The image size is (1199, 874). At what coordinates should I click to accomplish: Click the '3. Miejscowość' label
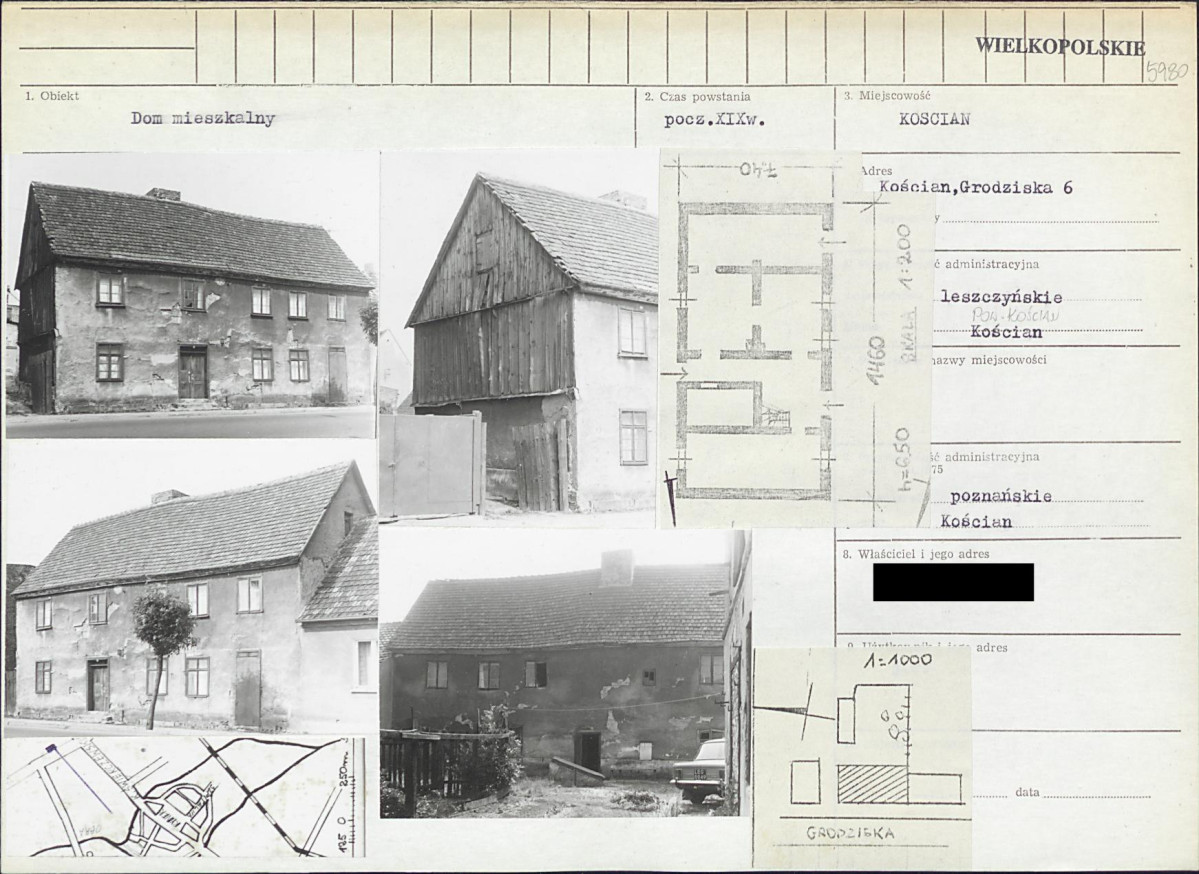point(887,96)
